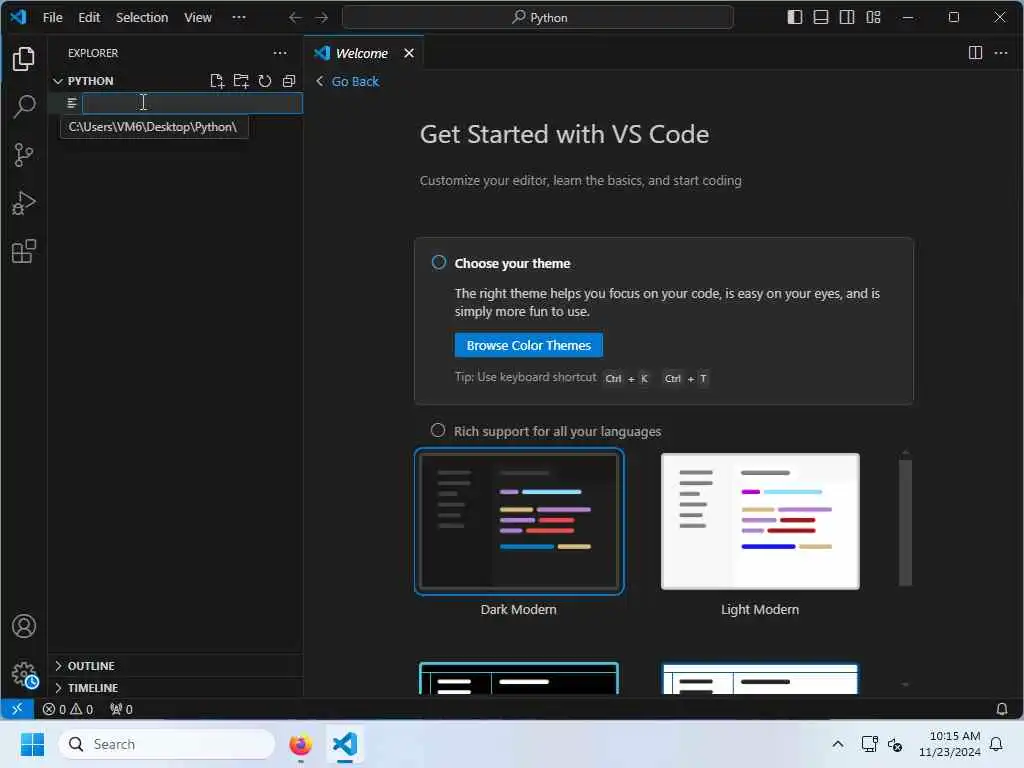Click the new file name input field
The width and height of the screenshot is (1024, 768).
click(x=192, y=103)
